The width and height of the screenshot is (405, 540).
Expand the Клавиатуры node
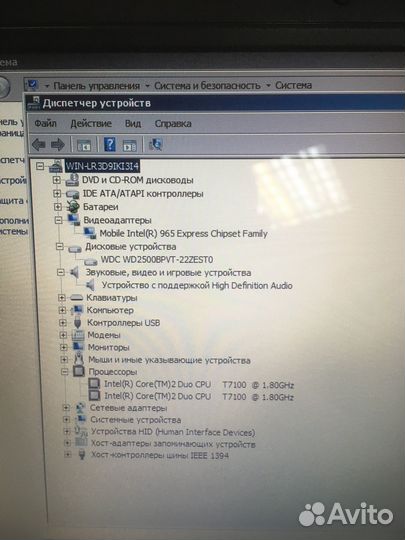pos(62,298)
